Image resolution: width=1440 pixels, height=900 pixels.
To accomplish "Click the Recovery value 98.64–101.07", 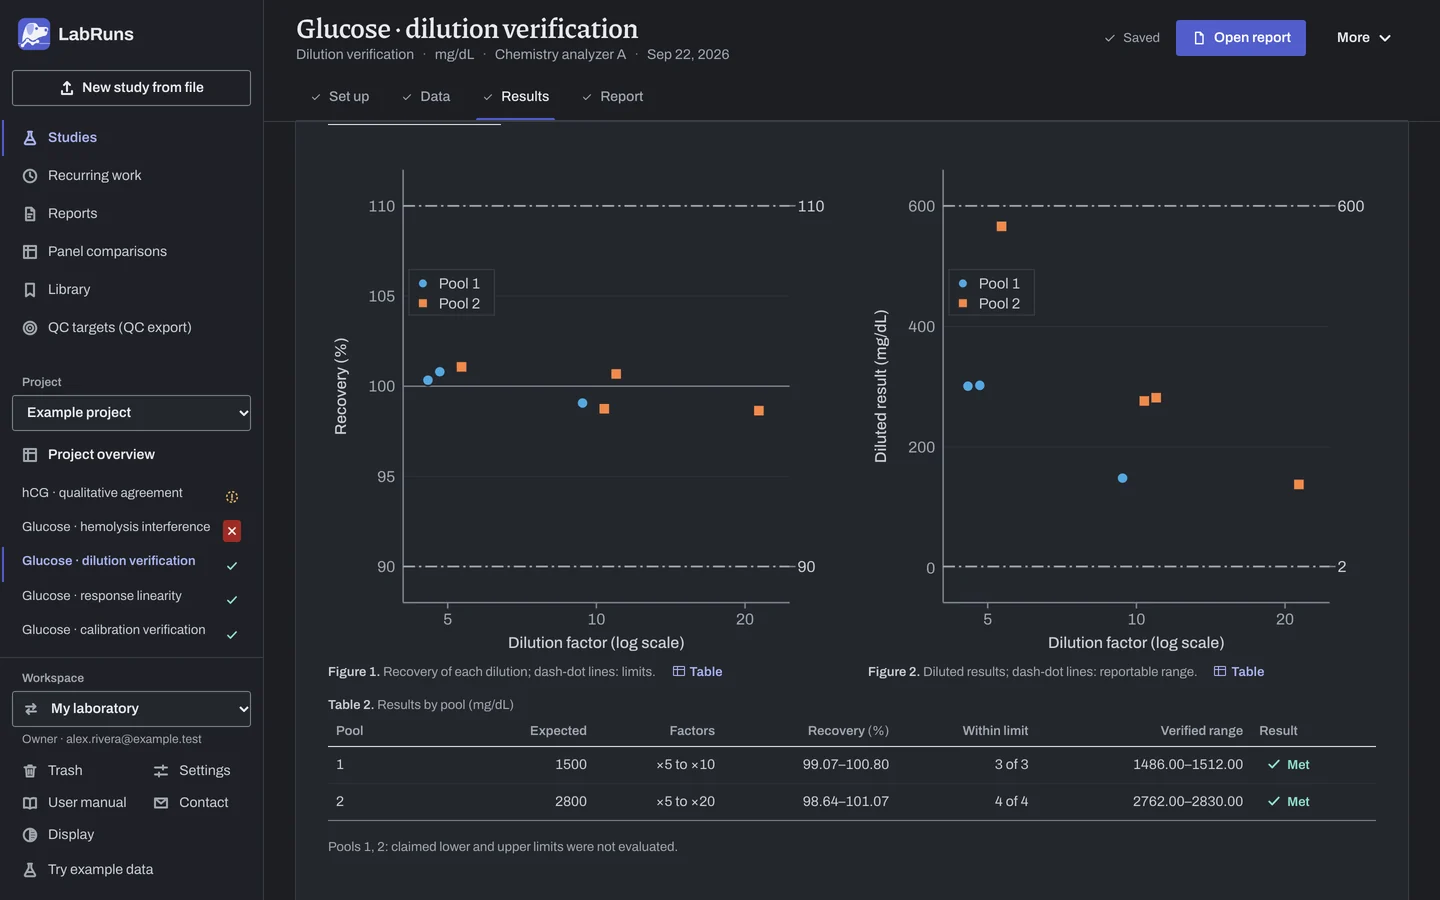I will point(846,802).
